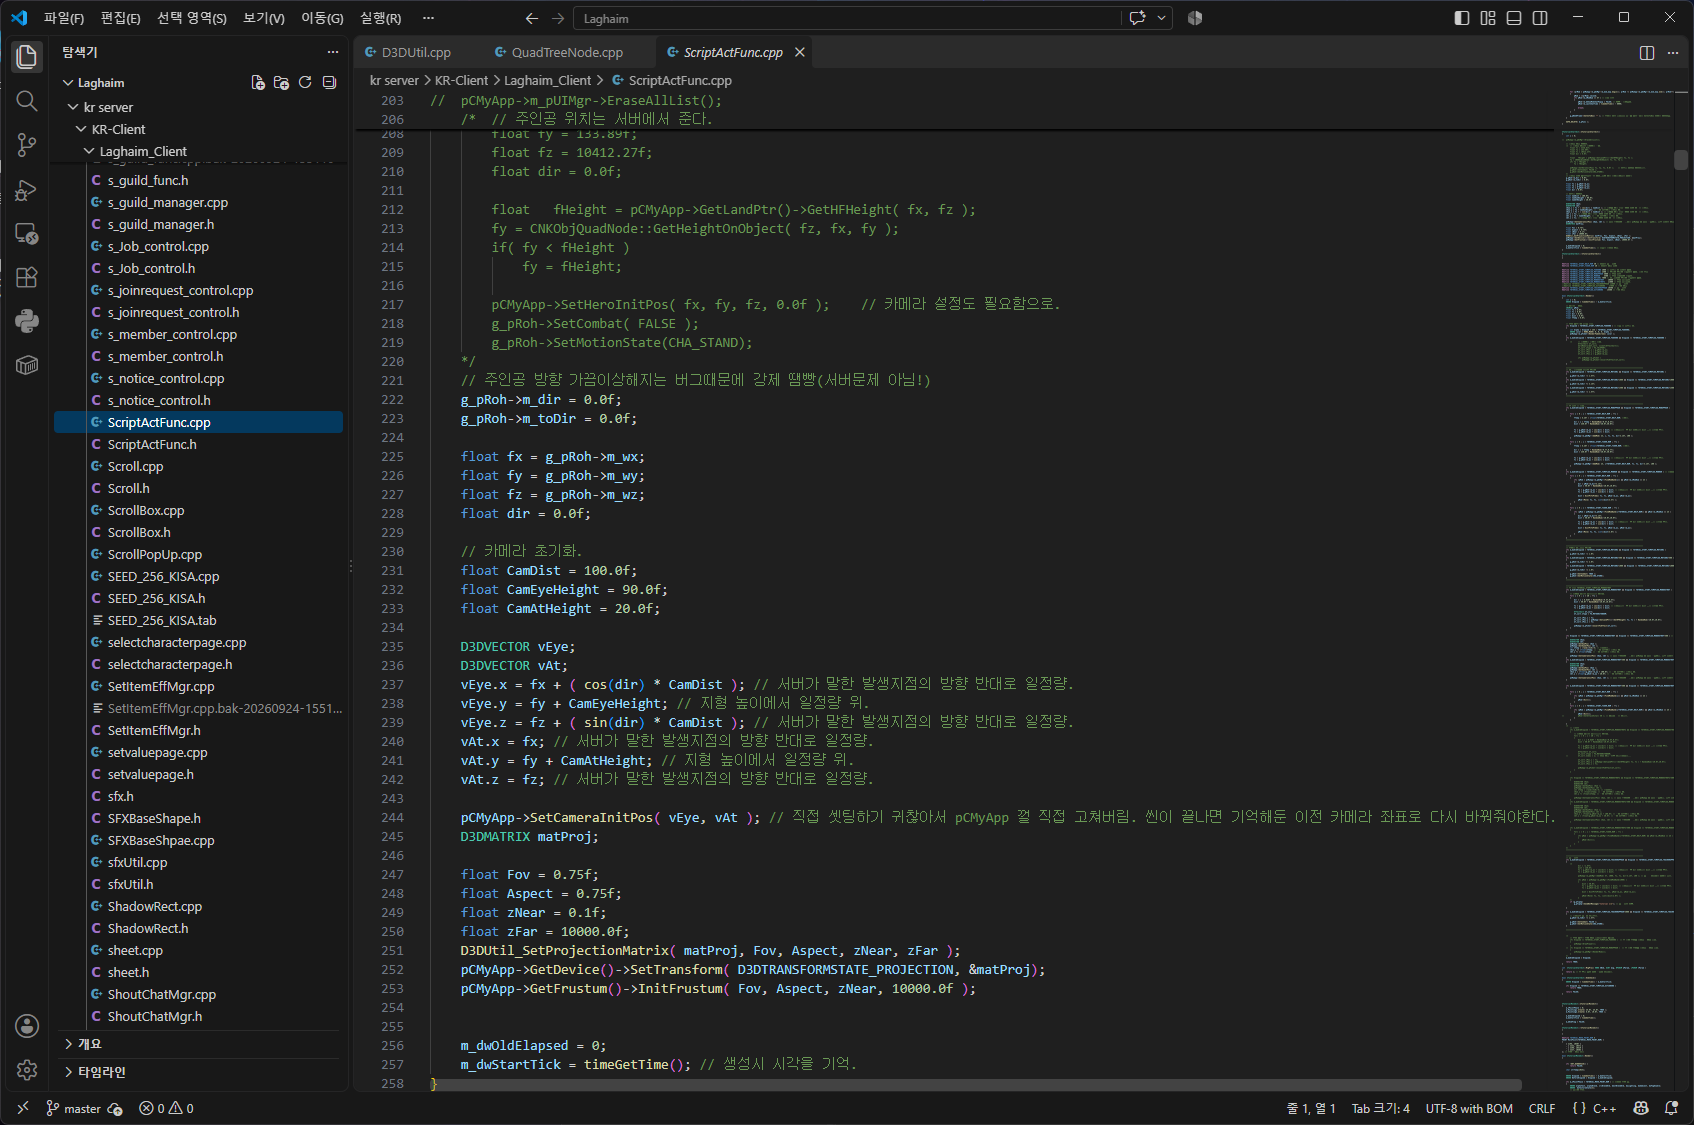Click the Laghaim command center search box
The image size is (1694, 1125).
coord(847,18)
